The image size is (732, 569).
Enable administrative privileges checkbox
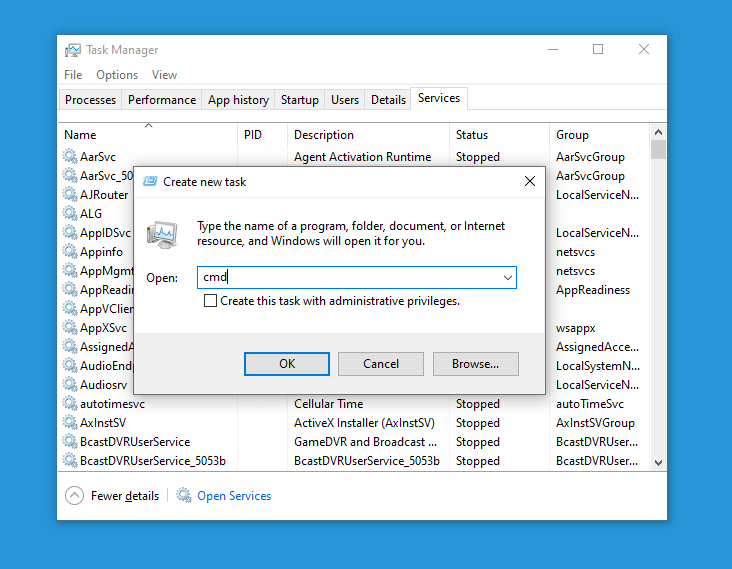click(x=210, y=301)
